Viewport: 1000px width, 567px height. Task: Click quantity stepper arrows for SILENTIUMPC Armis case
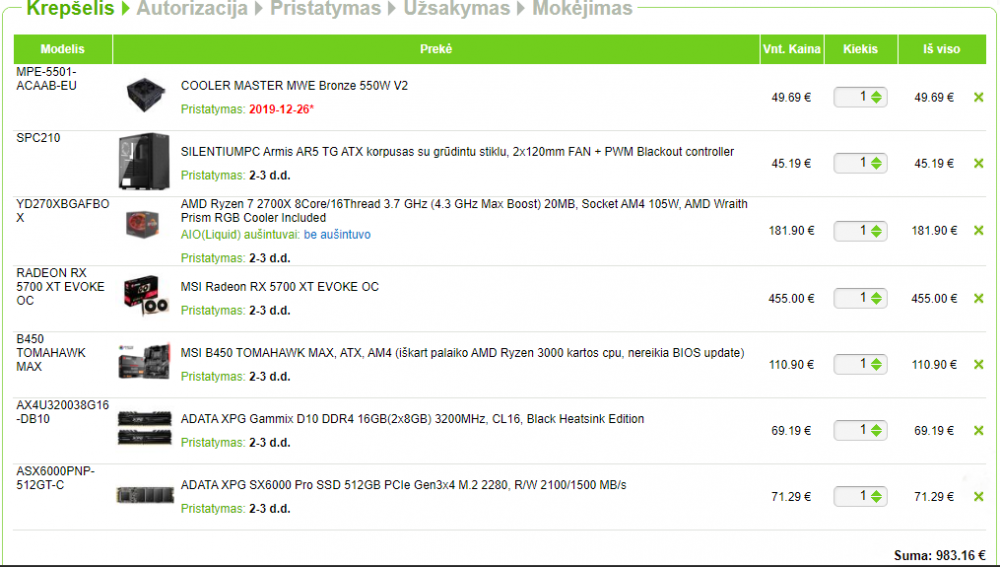(876, 163)
